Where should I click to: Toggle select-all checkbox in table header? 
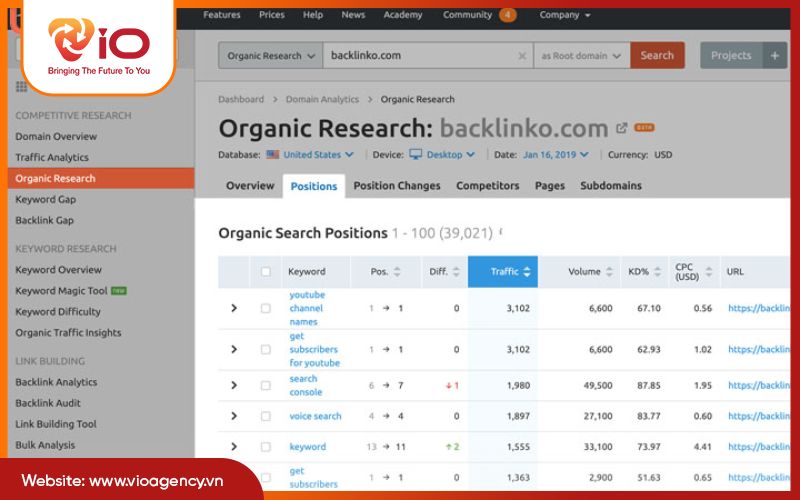(266, 272)
